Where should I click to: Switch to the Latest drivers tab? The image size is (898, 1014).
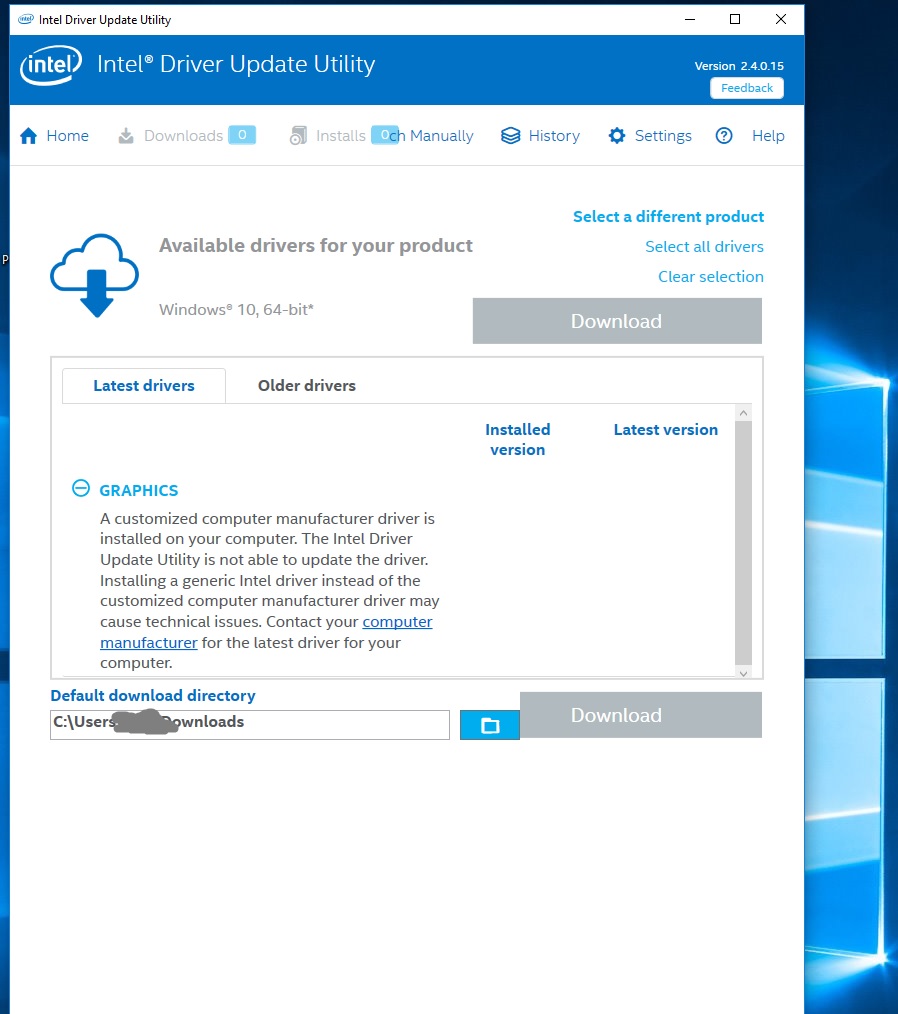click(144, 385)
